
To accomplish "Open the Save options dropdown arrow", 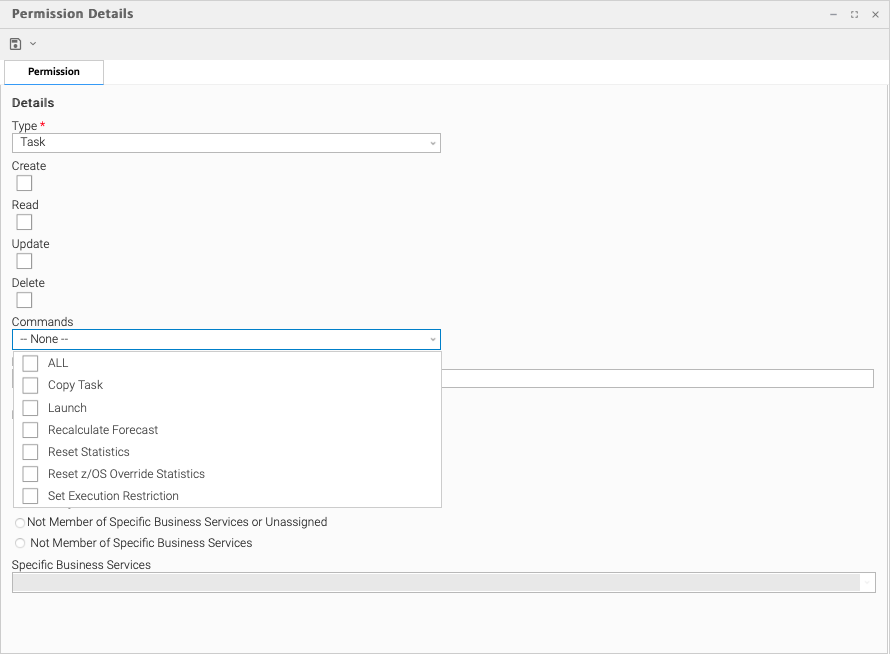I will [33, 44].
